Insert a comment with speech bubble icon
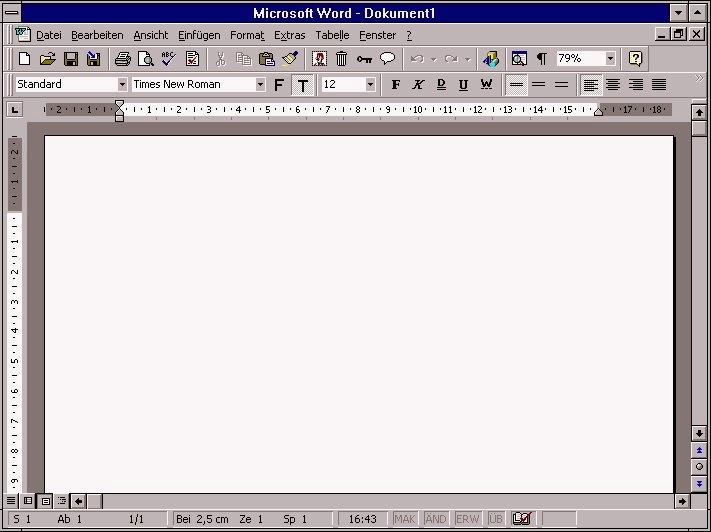 387,59
